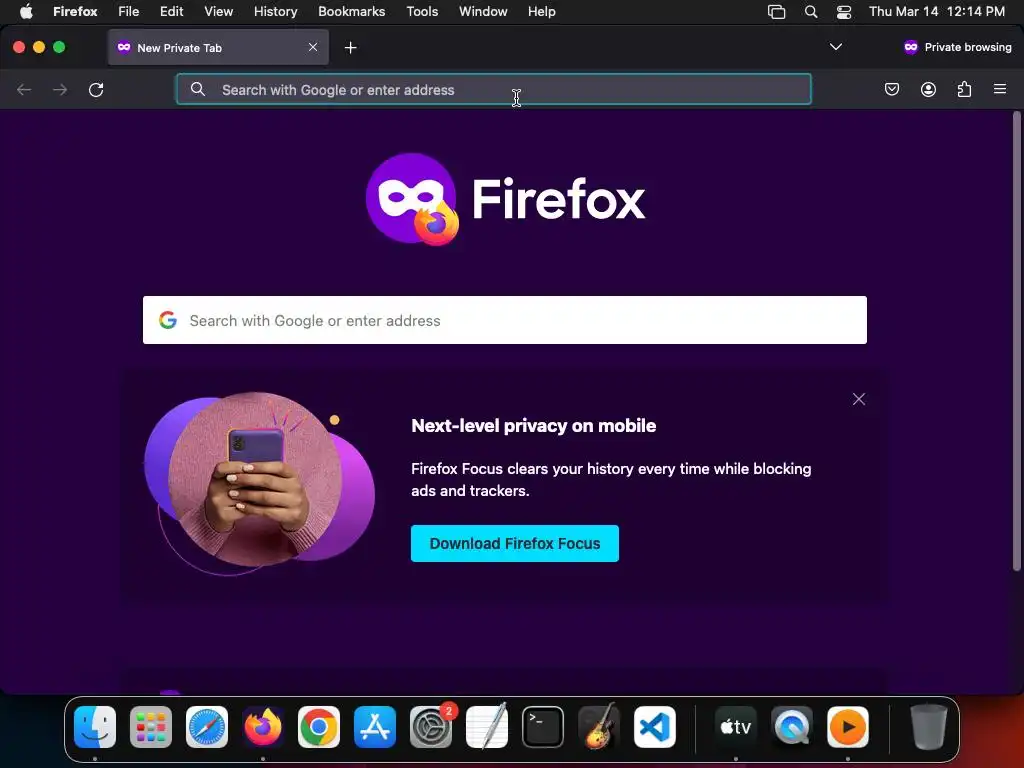This screenshot has width=1024, height=768.
Task: Click the date and time display
Action: tap(936, 12)
